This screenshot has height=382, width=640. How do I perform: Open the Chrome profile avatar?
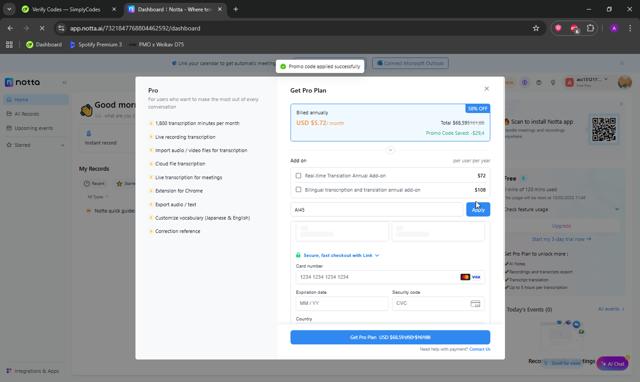(x=614, y=28)
